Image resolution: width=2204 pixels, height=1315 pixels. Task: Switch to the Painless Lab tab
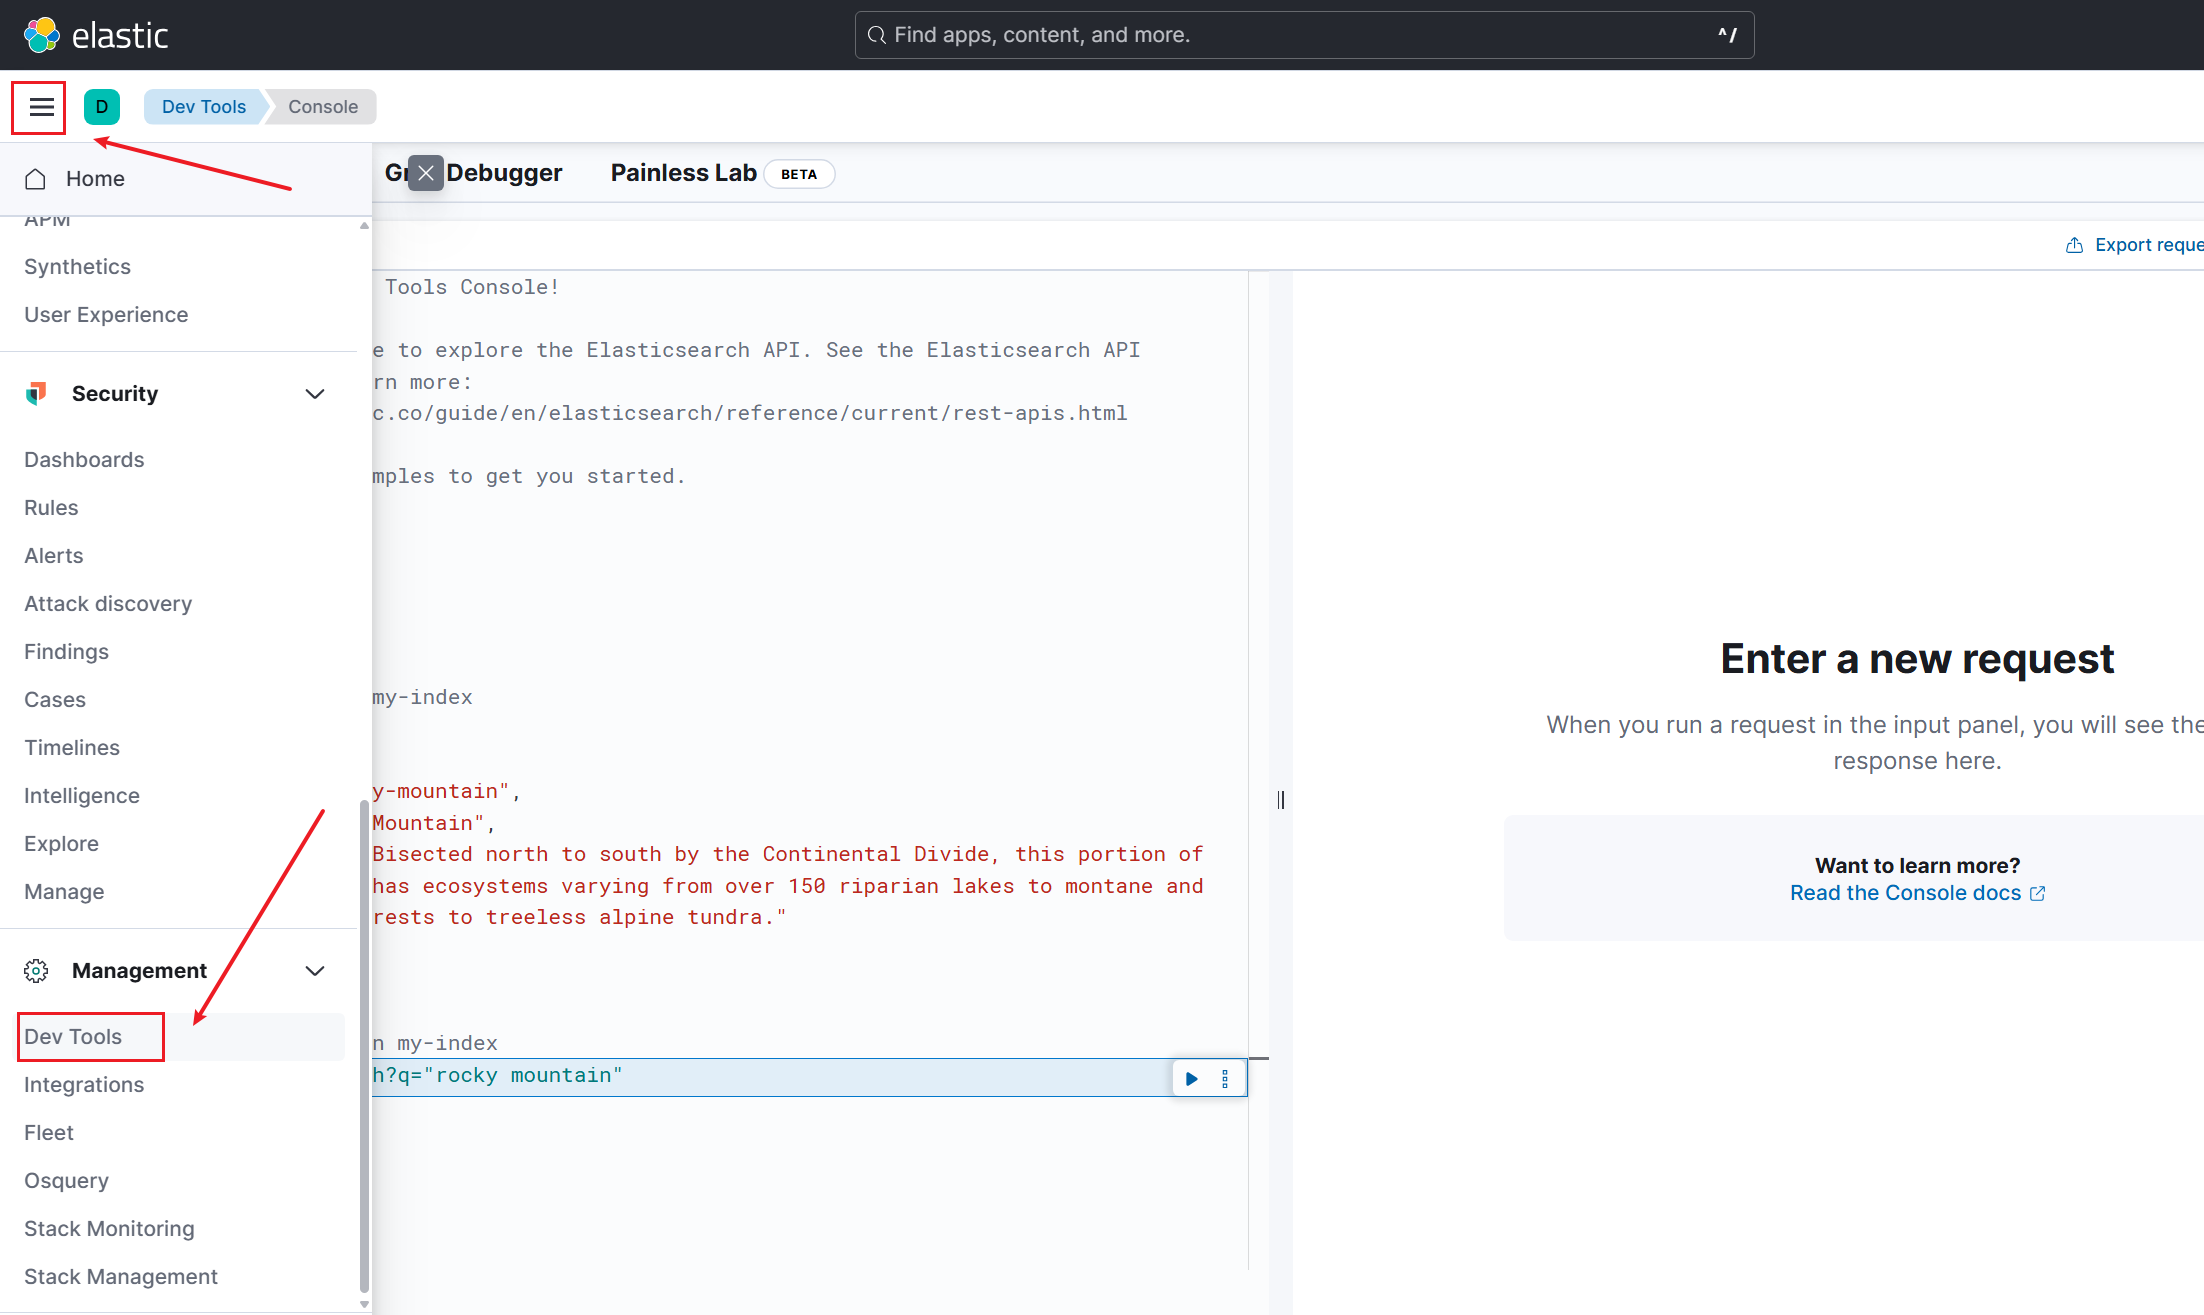684,173
